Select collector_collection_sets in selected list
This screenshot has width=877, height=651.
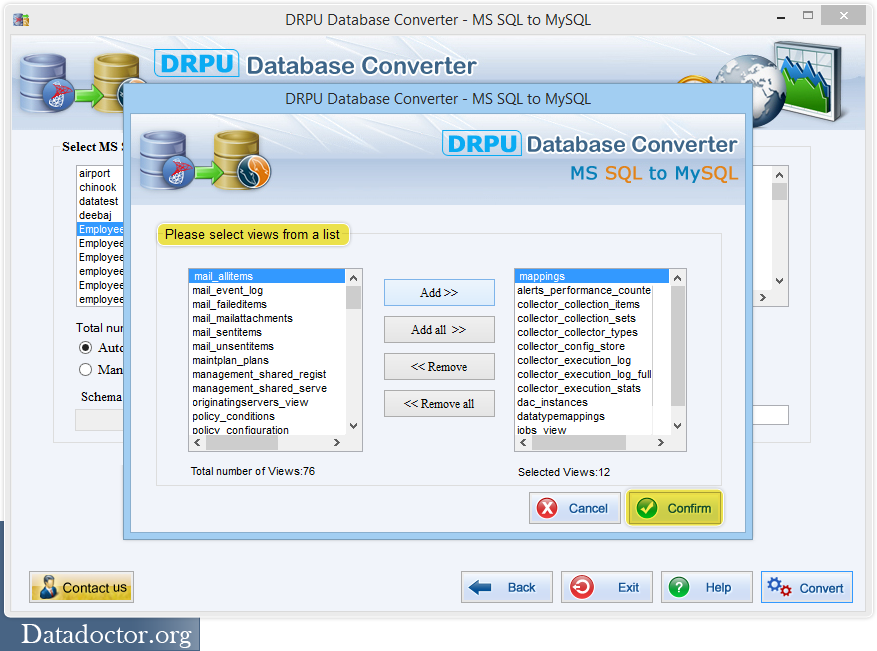584,318
